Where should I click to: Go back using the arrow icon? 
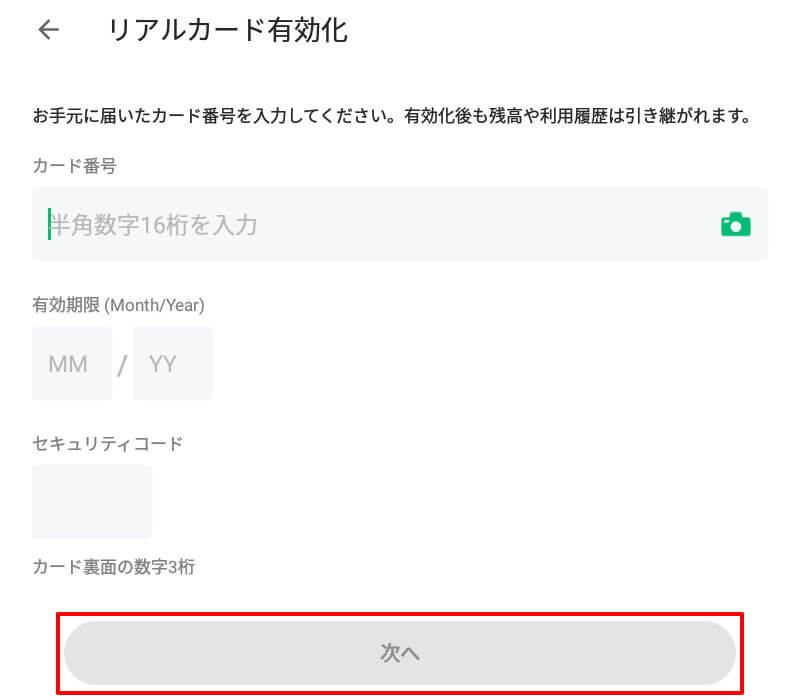coord(49,30)
